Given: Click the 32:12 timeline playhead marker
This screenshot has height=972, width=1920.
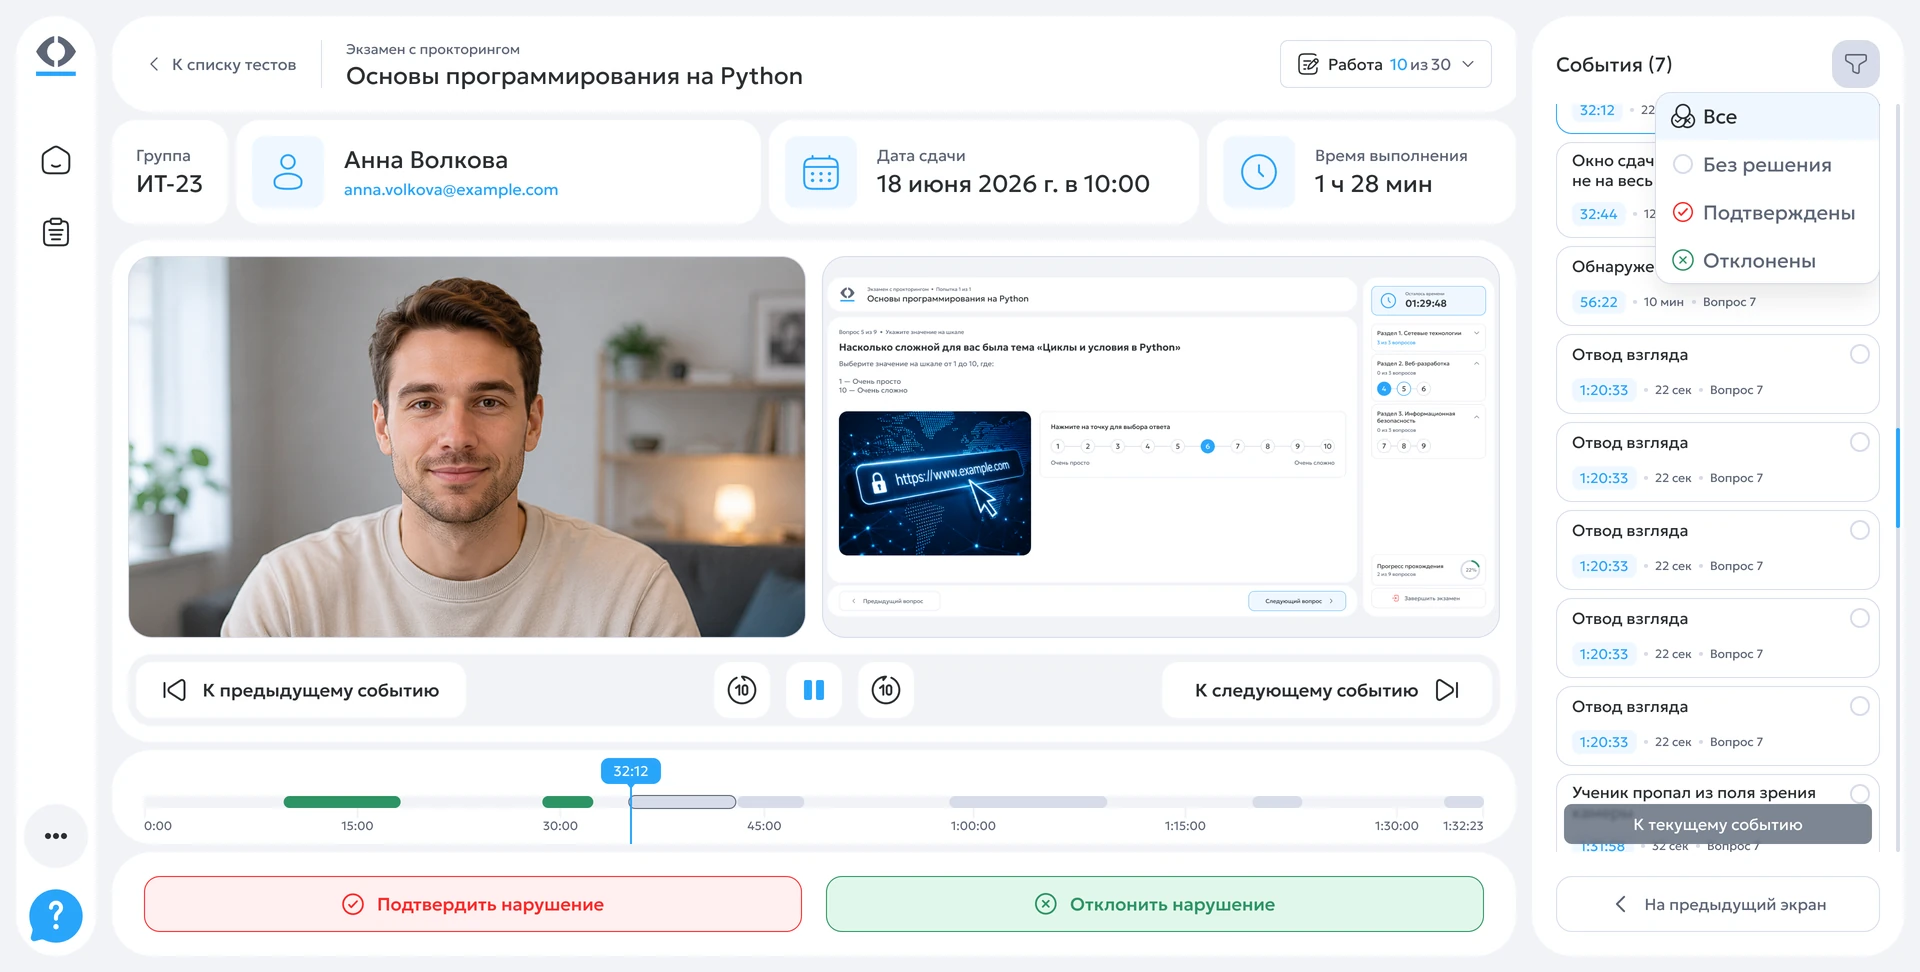Looking at the screenshot, I should click(x=631, y=771).
